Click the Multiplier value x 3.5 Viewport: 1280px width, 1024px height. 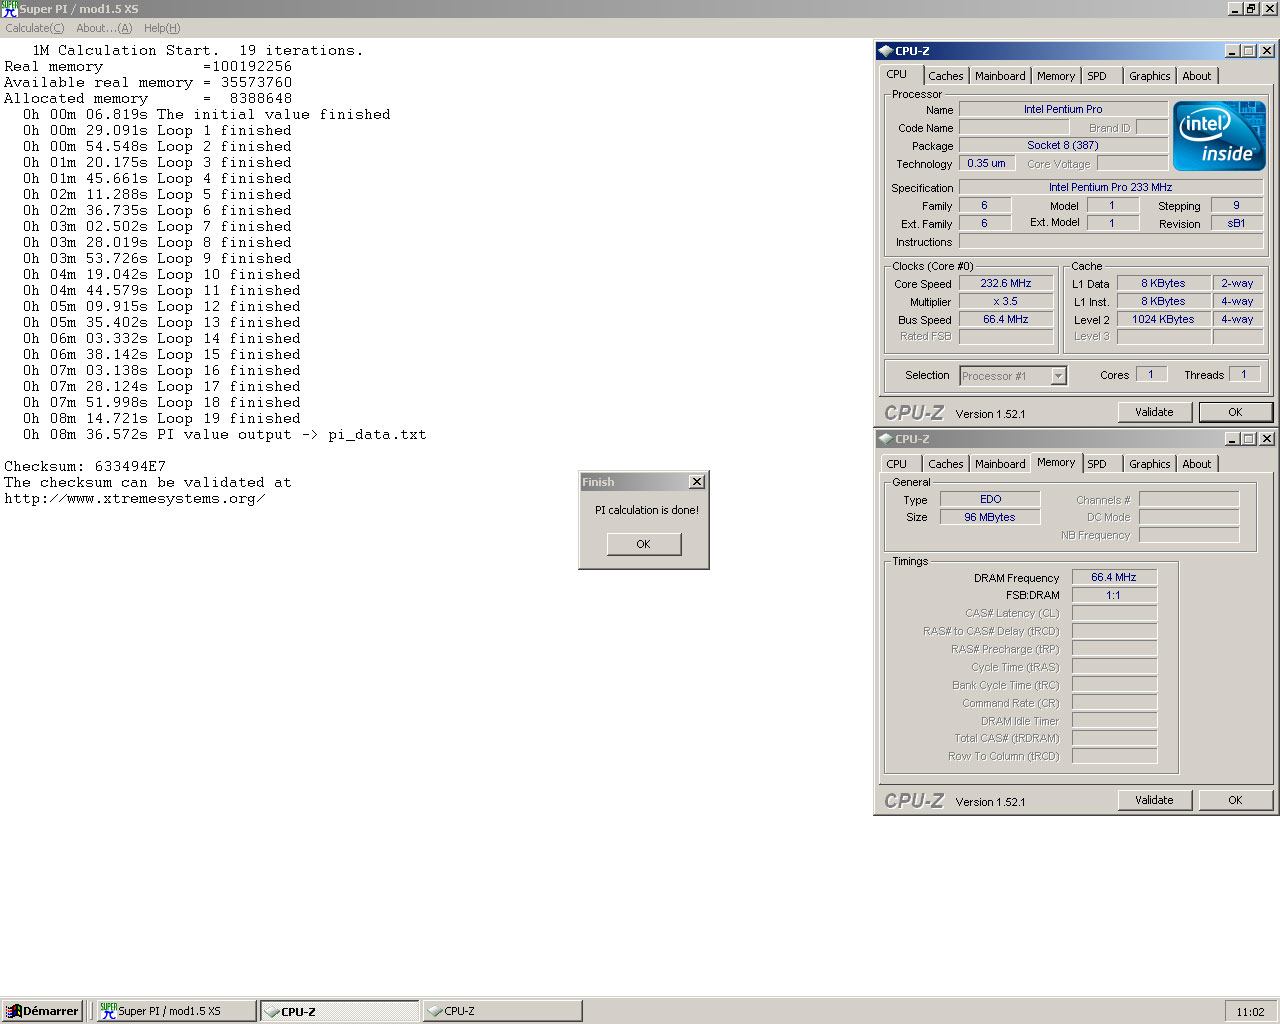1006,301
